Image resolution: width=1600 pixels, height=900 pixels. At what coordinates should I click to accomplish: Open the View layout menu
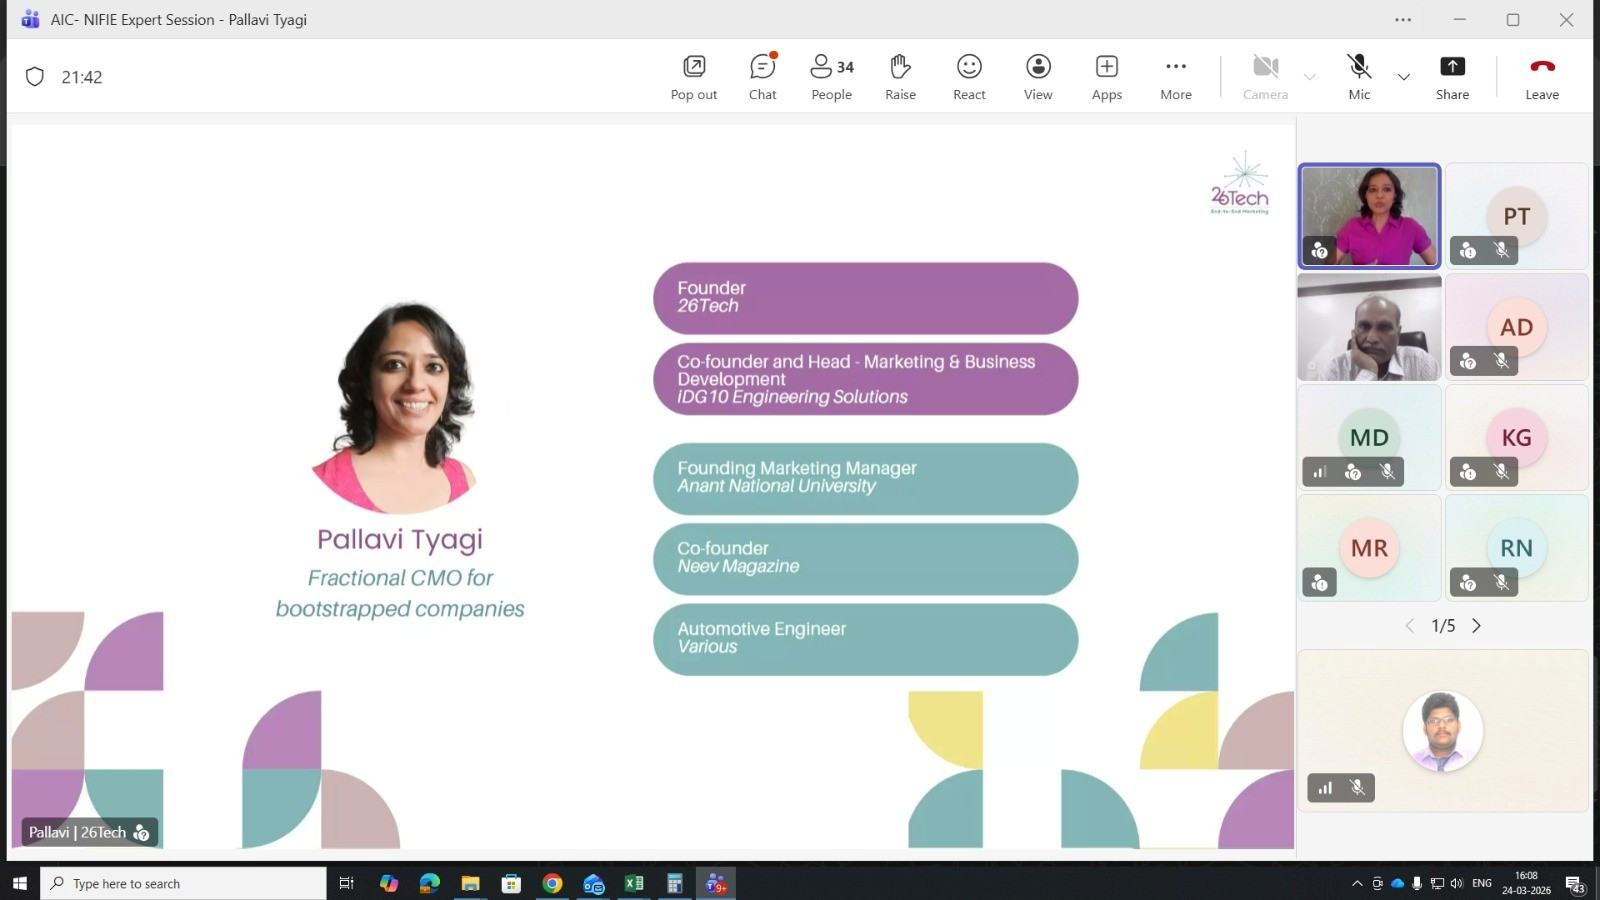[1038, 77]
